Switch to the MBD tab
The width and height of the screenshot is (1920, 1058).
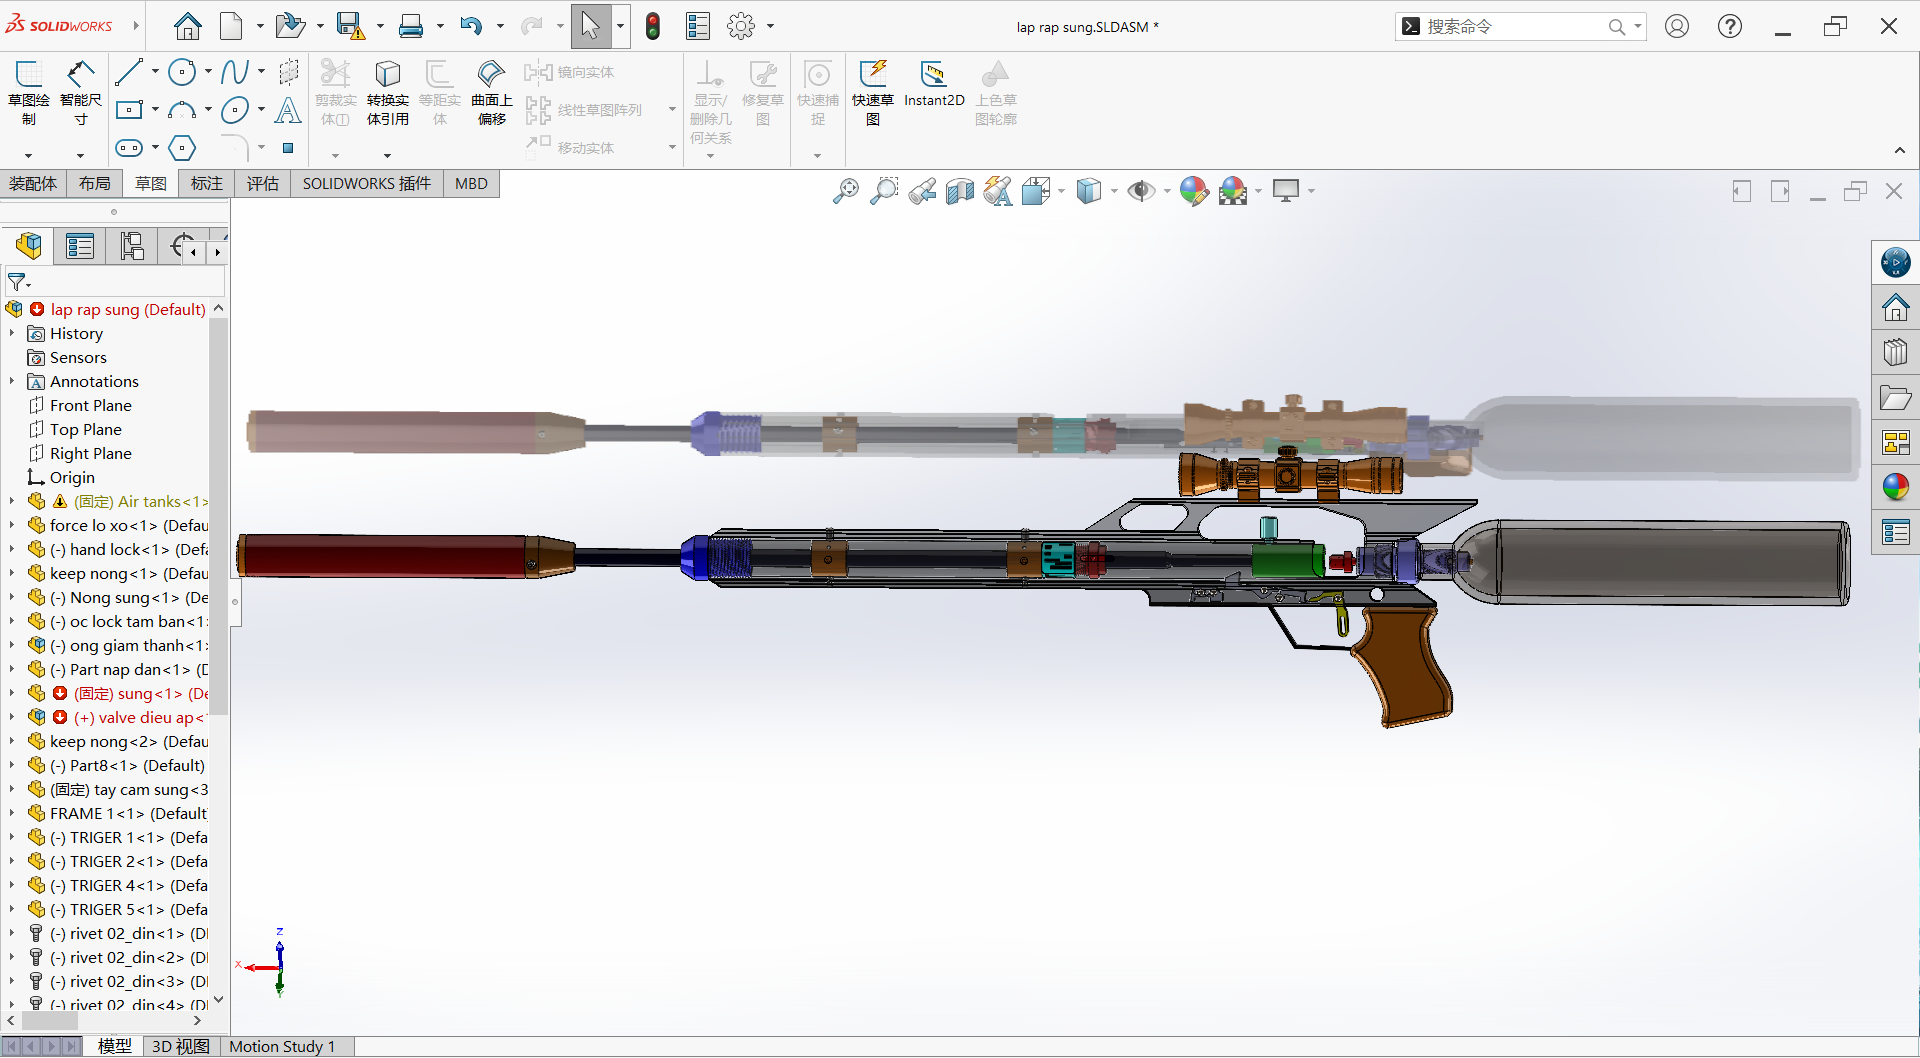471,184
